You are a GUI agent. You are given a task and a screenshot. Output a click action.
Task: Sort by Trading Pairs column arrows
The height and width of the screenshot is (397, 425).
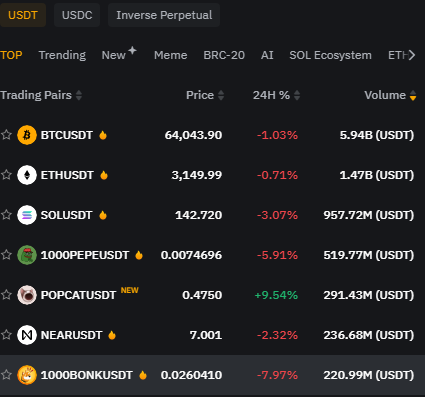click(x=79, y=95)
